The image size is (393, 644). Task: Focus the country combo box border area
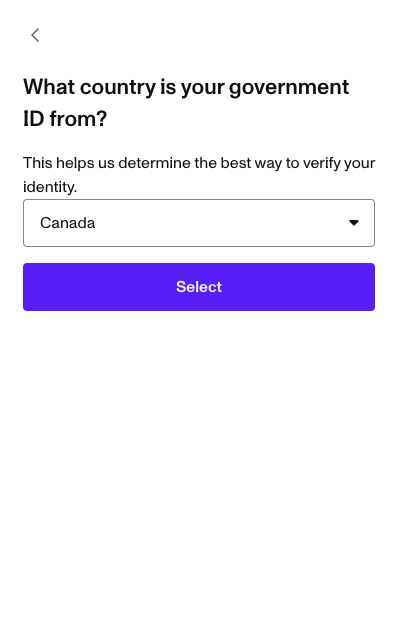tap(199, 223)
